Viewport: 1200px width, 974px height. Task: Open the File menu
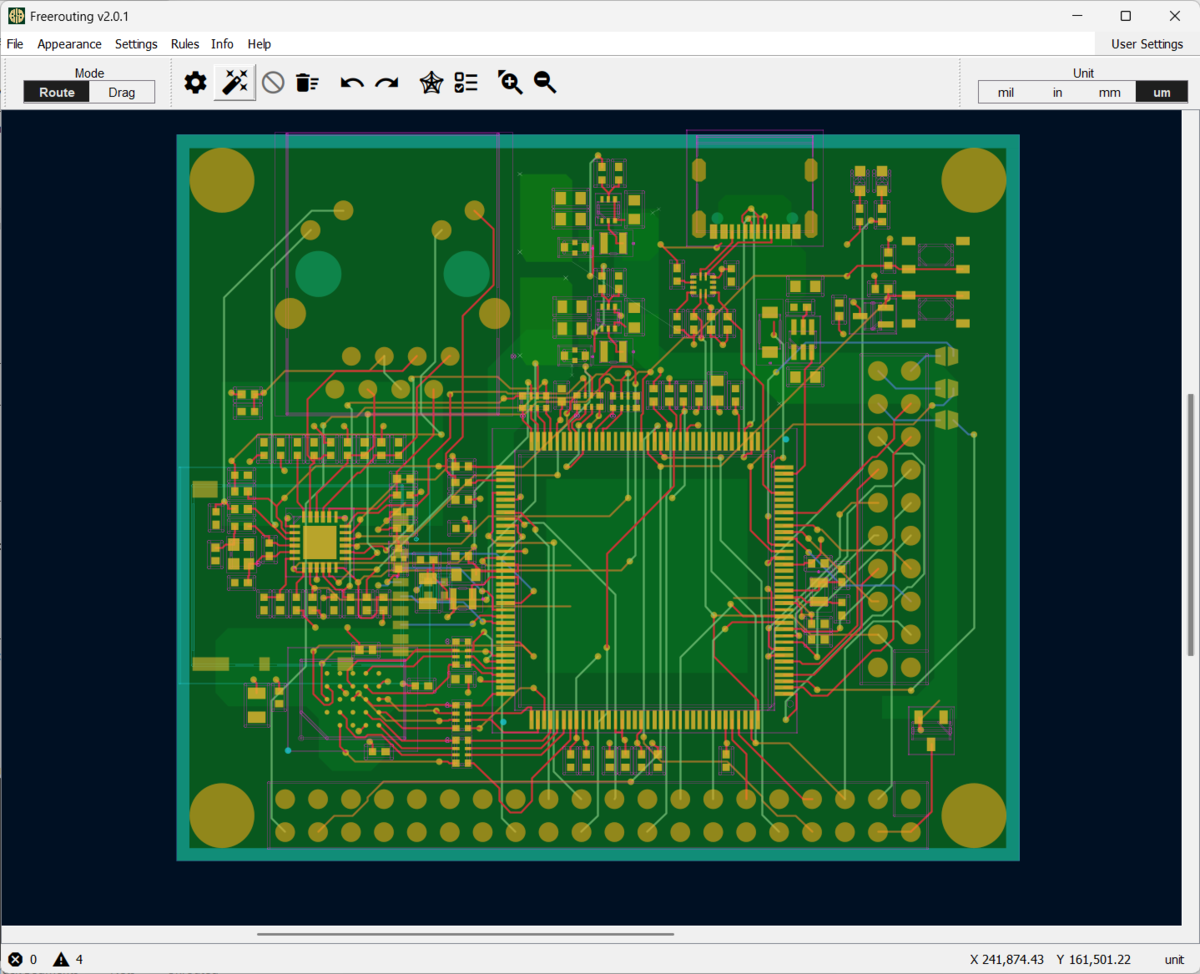tap(15, 44)
